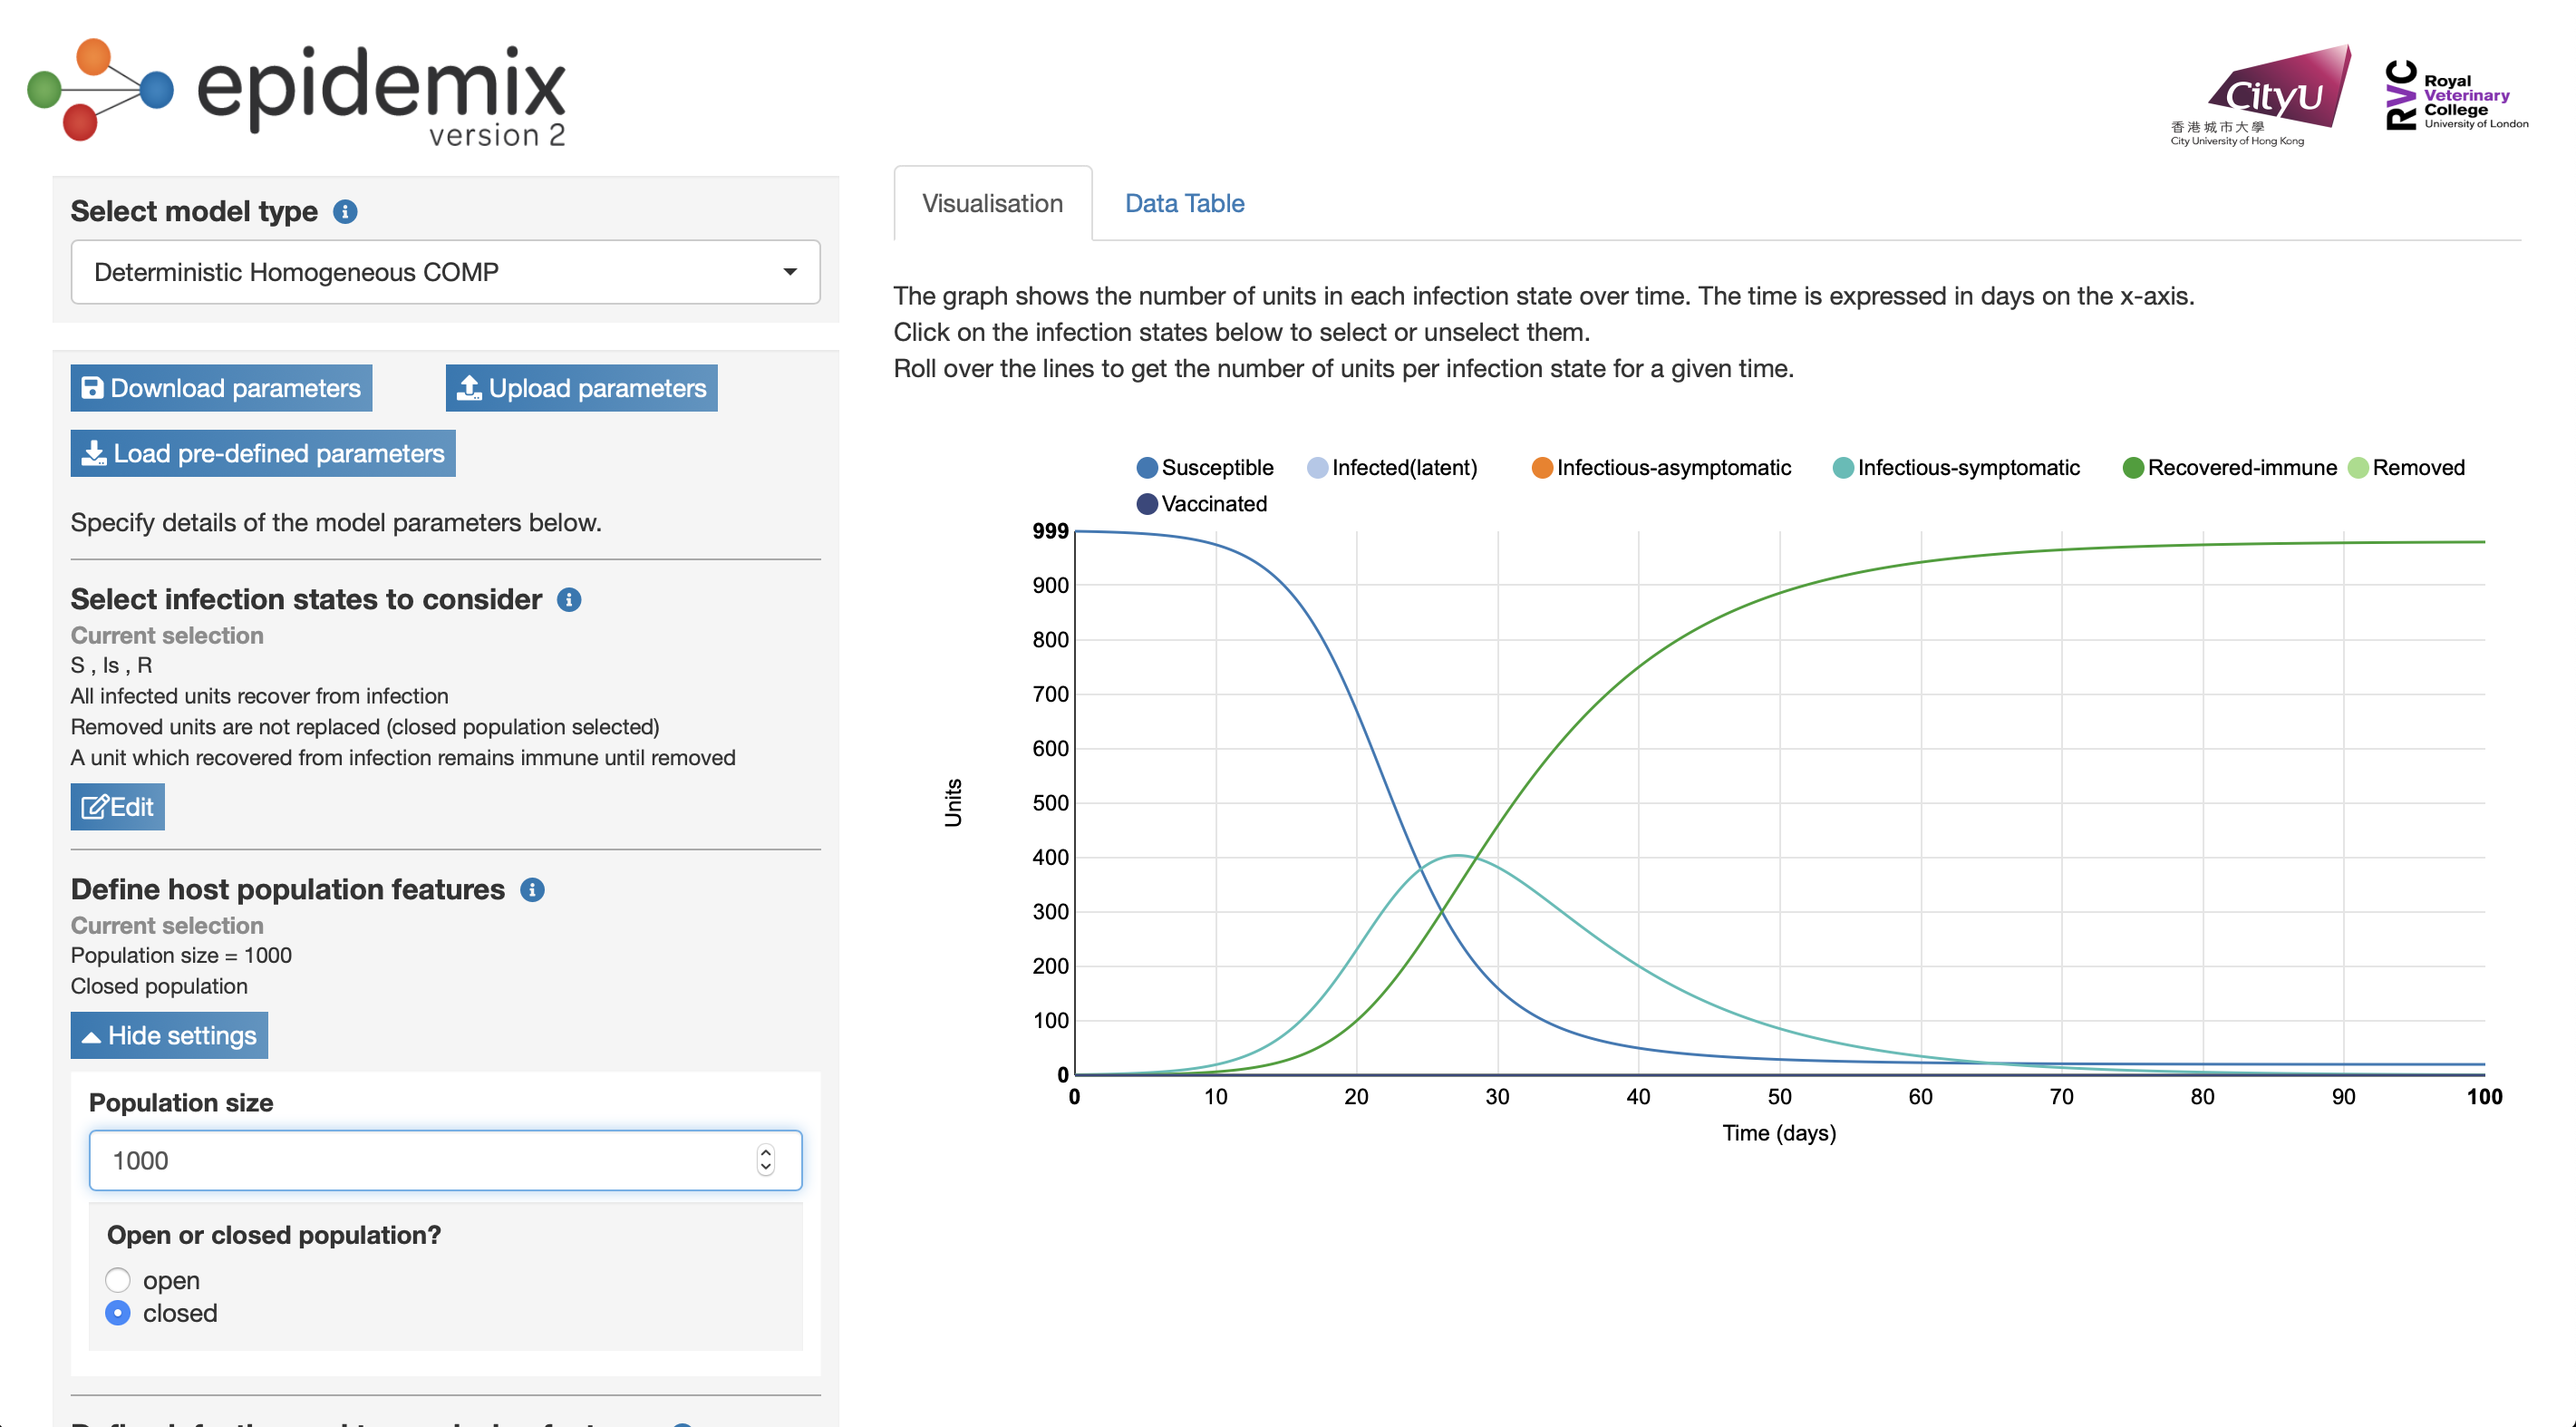Select the closed population radio button
Screen dimensions: 2576x1427
point(118,1313)
